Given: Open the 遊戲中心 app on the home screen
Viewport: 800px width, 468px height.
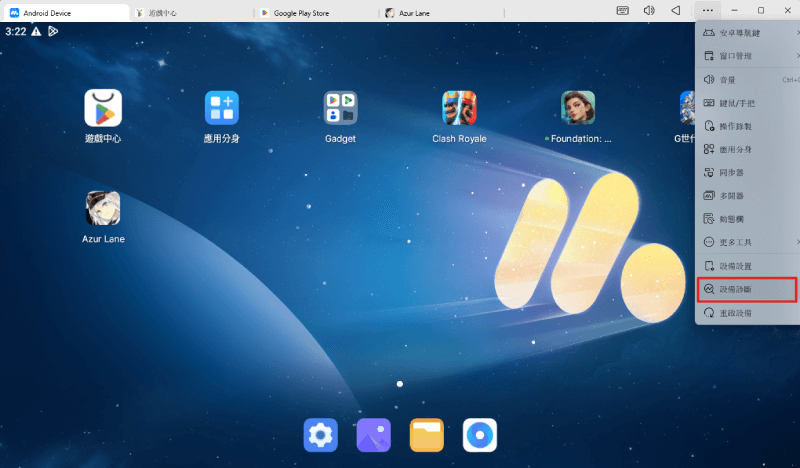Looking at the screenshot, I should pyautogui.click(x=103, y=108).
